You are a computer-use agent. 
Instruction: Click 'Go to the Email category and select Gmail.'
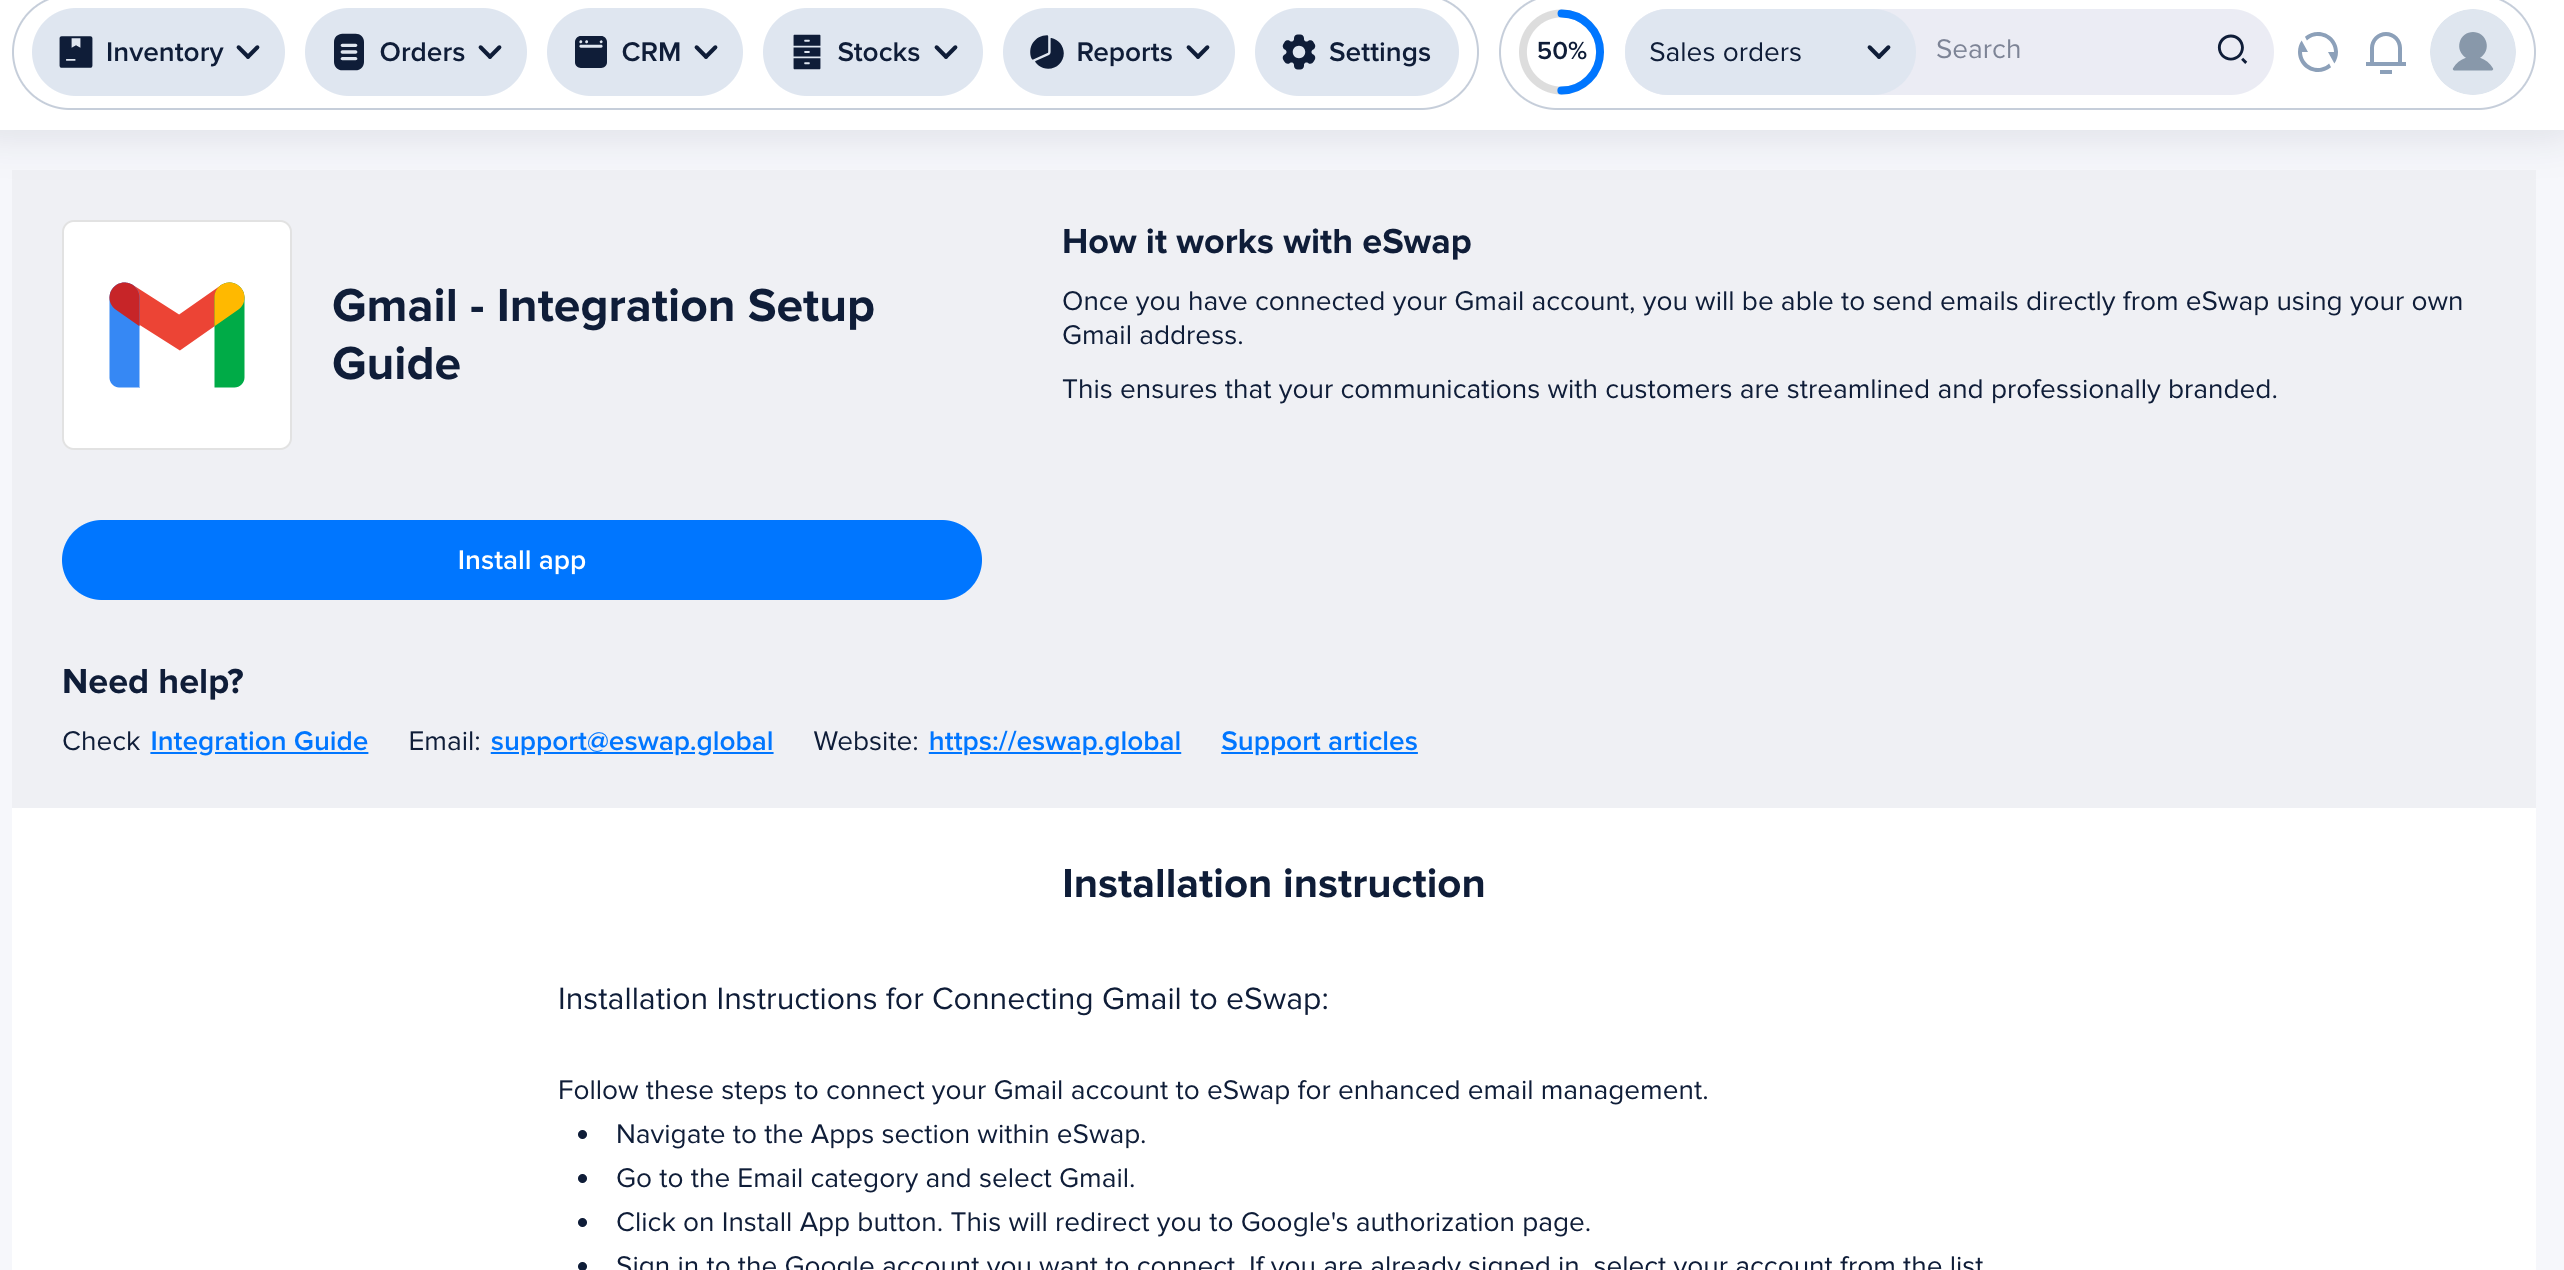[876, 1178]
